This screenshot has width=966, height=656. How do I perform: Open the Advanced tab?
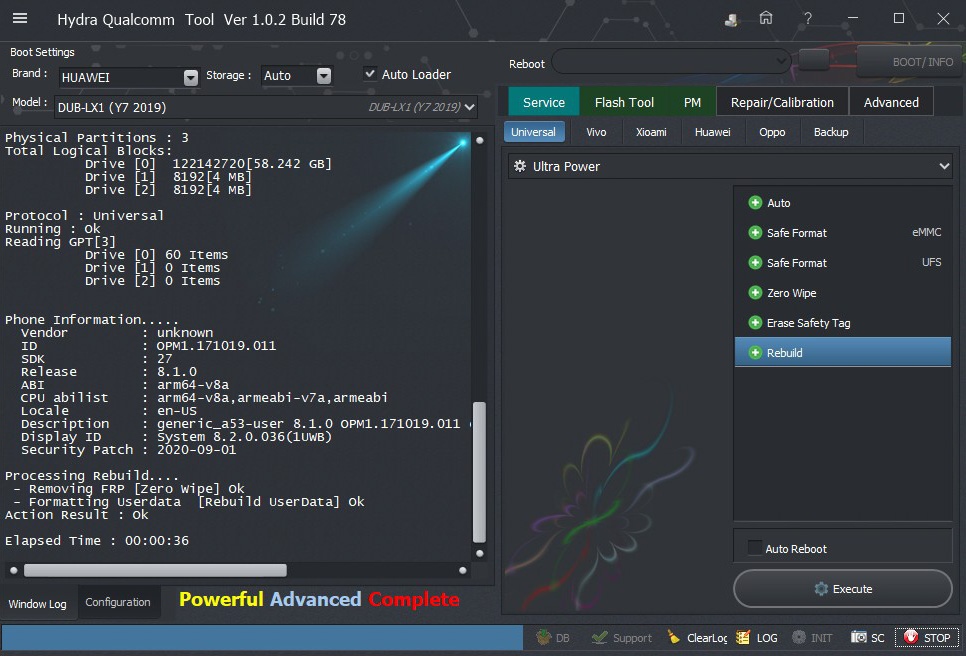coord(891,102)
